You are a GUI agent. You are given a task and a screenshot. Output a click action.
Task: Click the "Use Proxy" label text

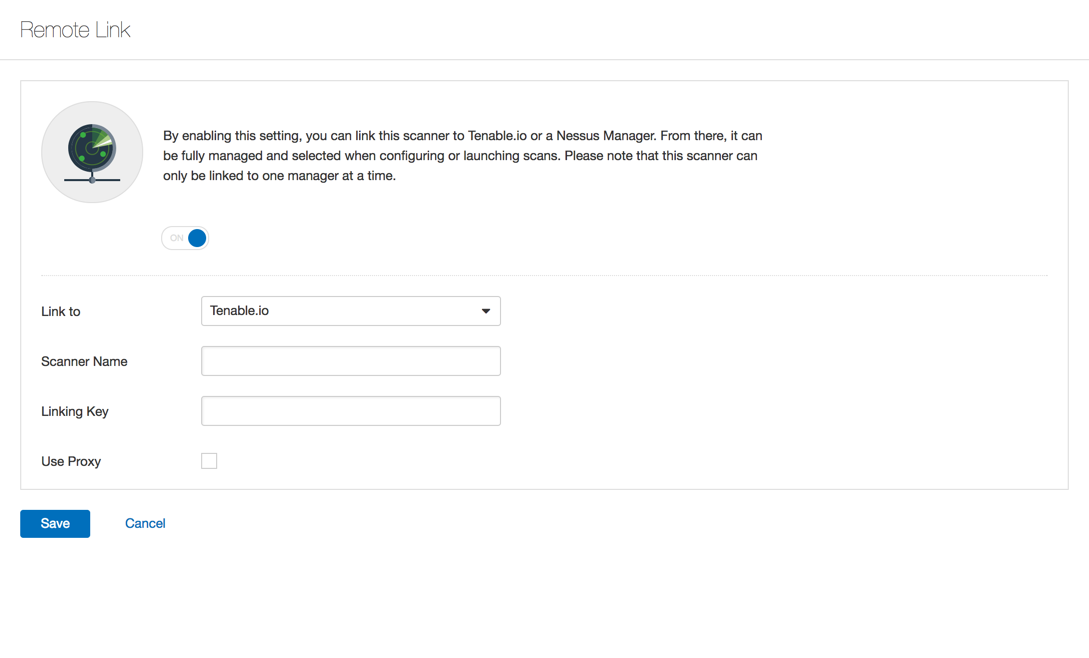click(x=71, y=462)
